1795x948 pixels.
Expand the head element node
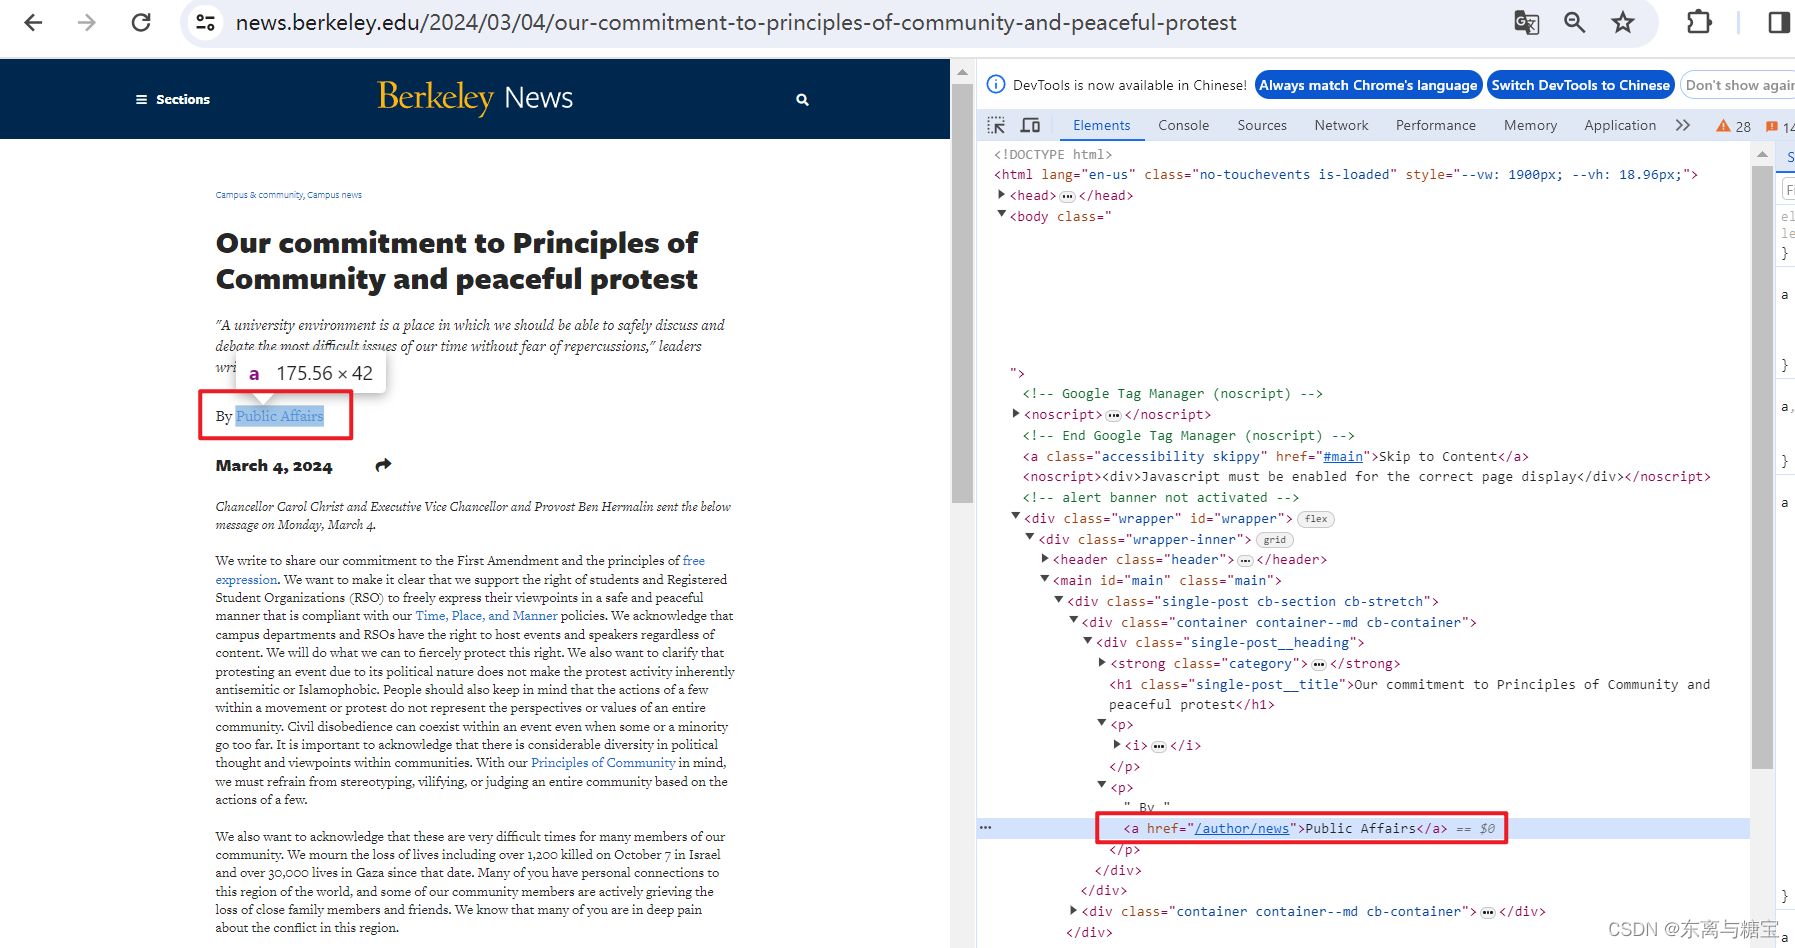pos(1002,195)
